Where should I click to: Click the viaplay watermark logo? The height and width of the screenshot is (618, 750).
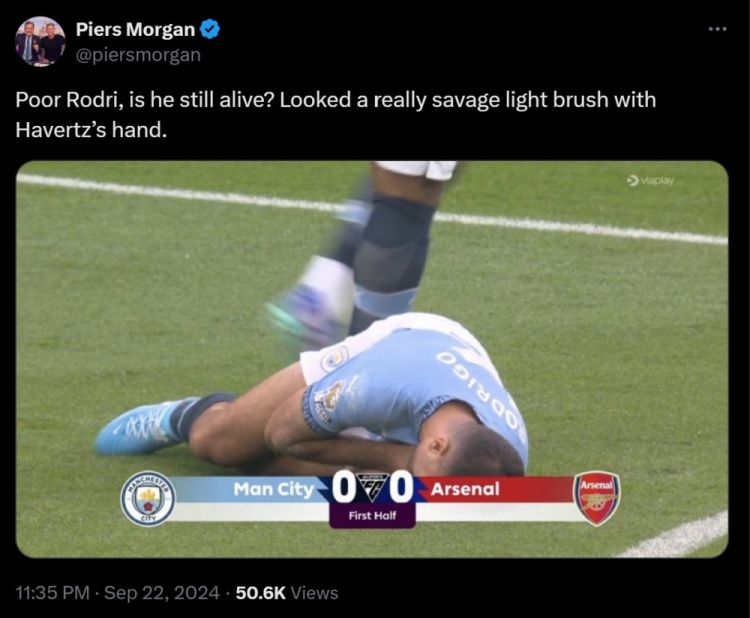[651, 181]
